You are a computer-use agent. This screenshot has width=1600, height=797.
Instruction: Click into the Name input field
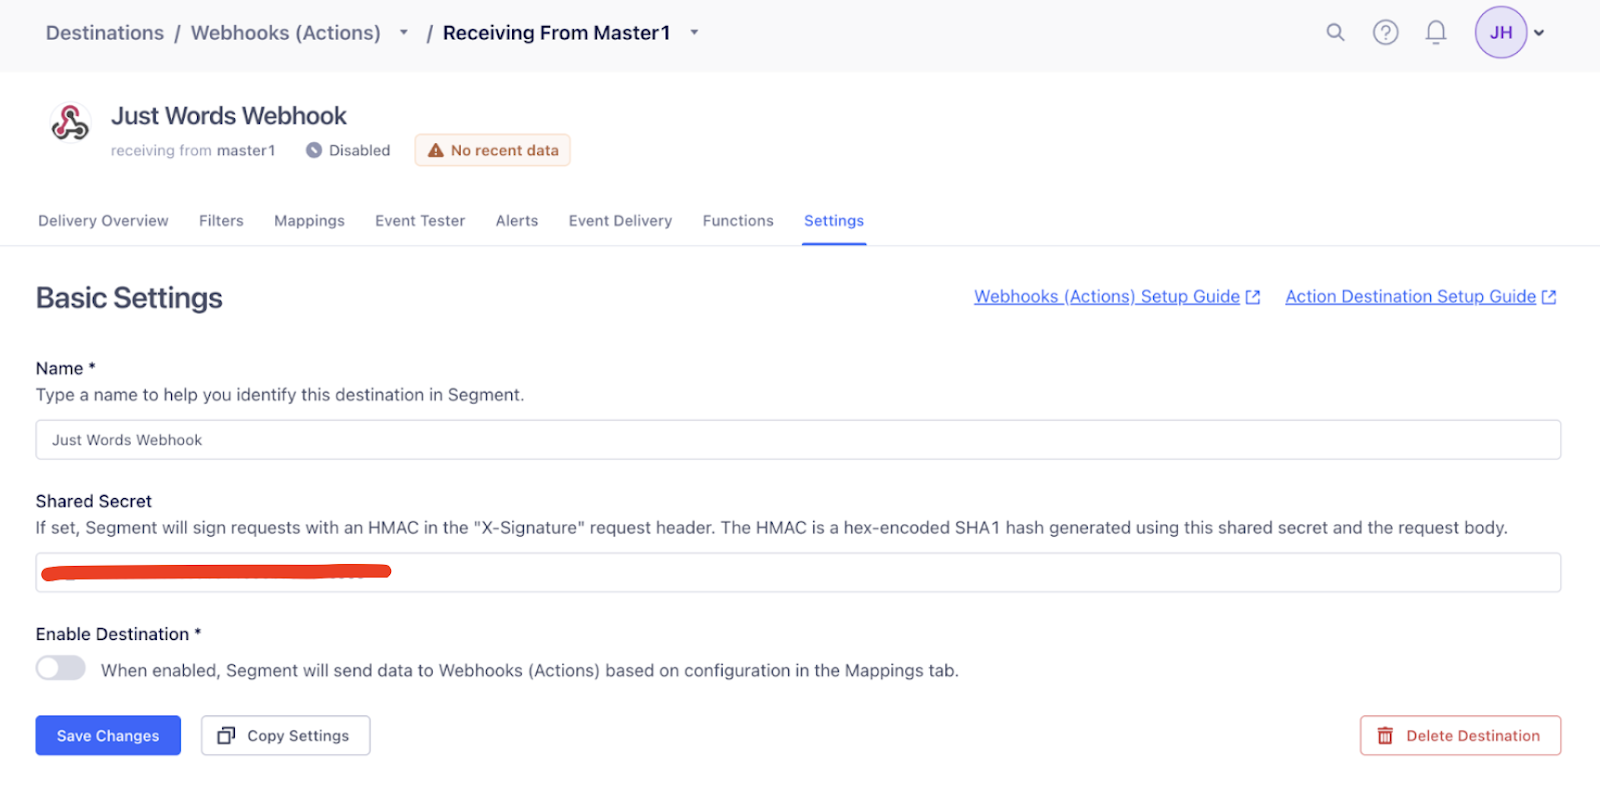(x=798, y=440)
